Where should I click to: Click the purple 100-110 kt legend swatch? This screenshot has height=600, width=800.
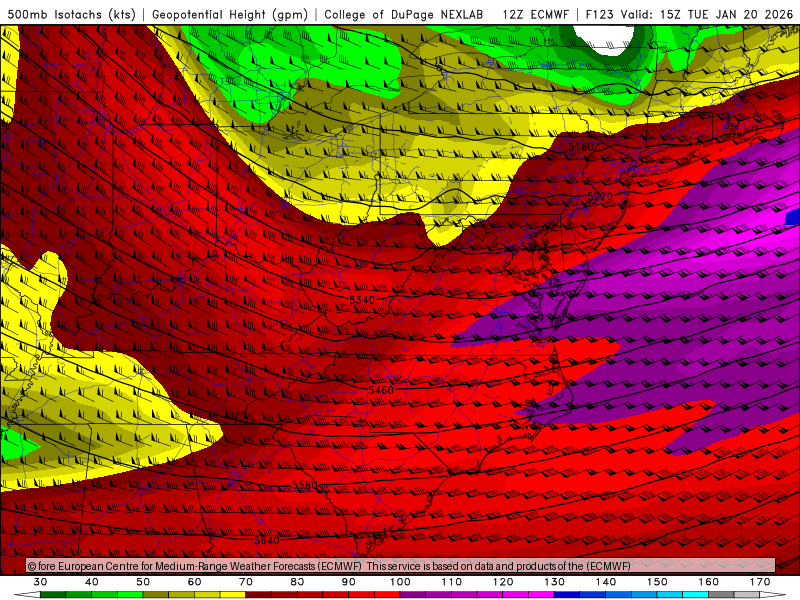[x=426, y=595]
